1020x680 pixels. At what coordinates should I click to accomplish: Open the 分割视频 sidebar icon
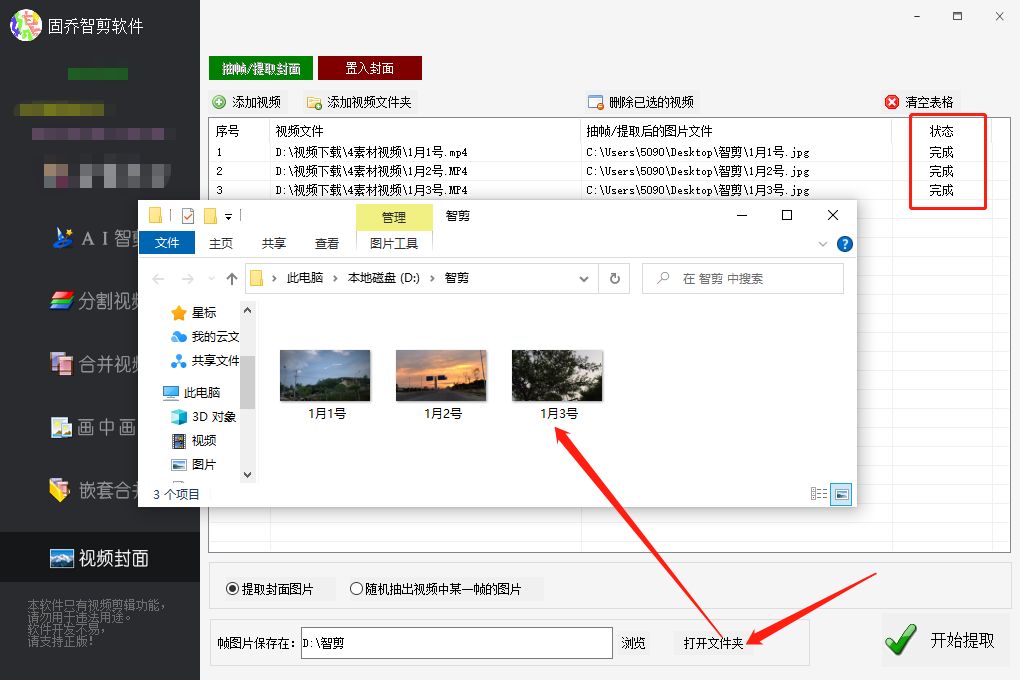click(x=62, y=301)
